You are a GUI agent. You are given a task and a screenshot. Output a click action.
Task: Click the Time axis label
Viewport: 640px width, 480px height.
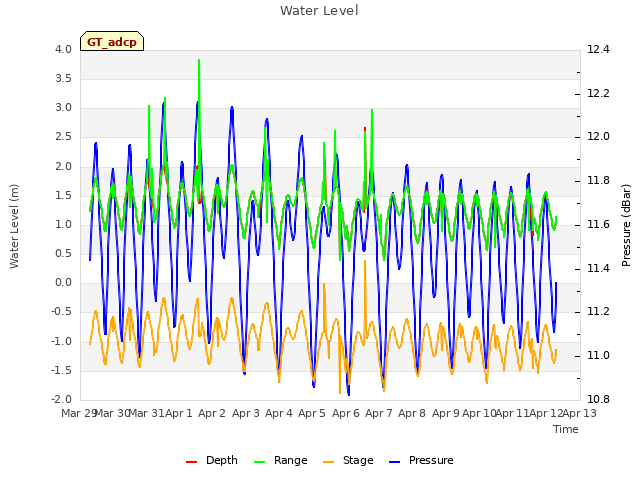point(566,429)
